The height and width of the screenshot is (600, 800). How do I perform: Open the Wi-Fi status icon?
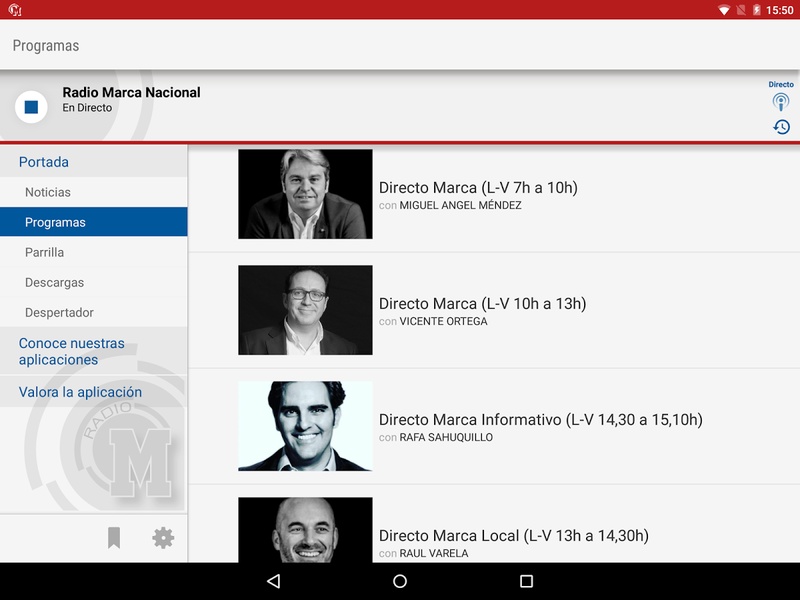[x=723, y=10]
